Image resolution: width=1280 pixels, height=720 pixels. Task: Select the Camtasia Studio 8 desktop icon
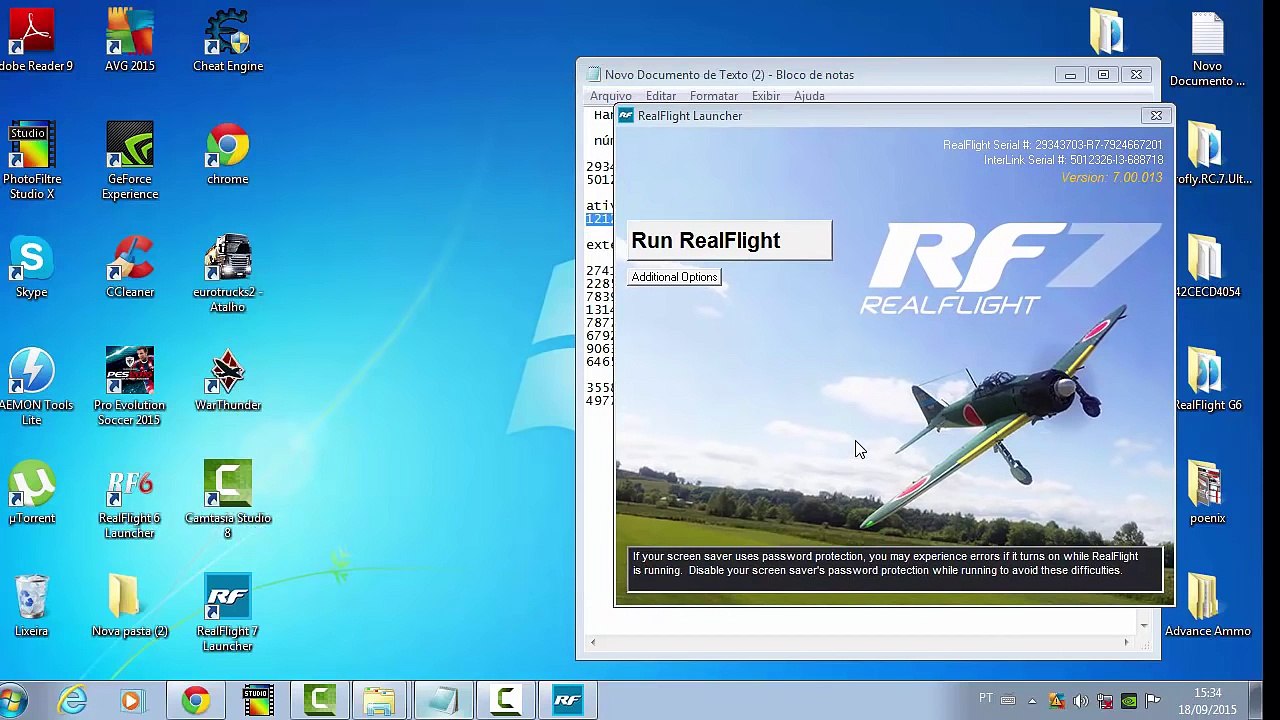click(x=228, y=501)
